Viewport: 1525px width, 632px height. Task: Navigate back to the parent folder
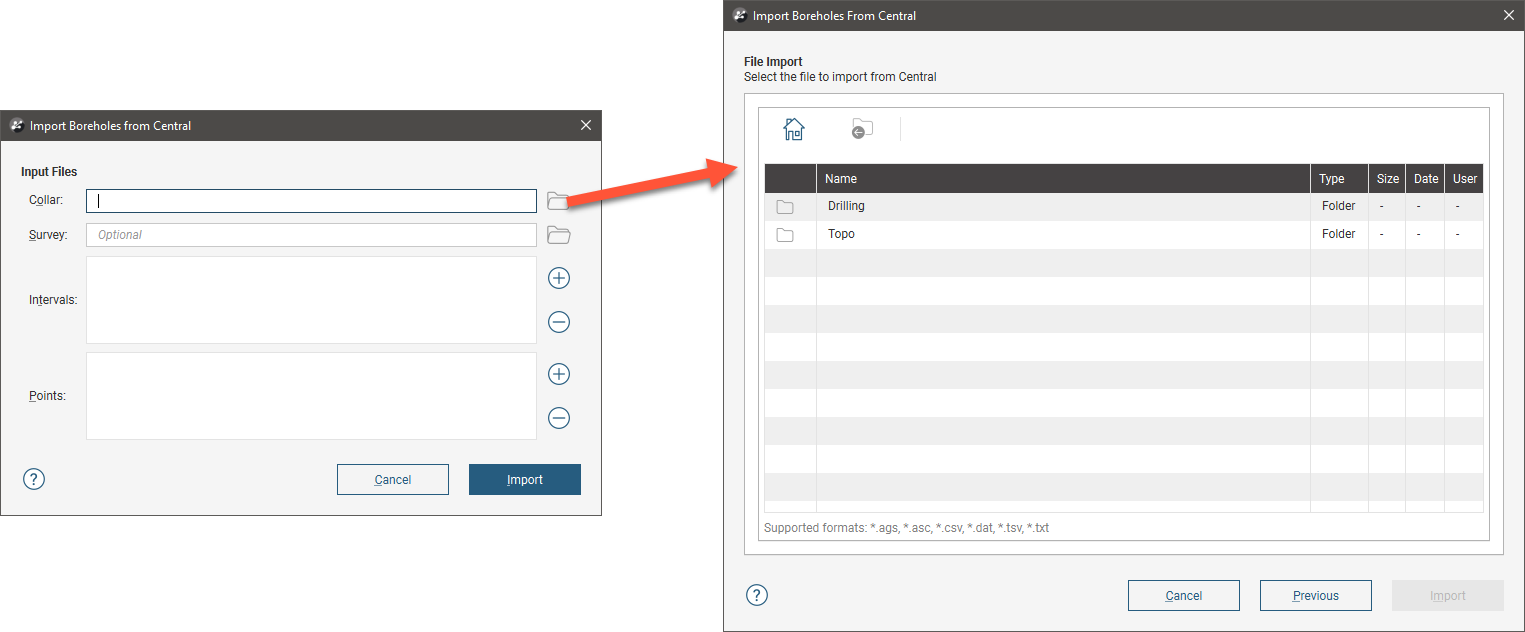pos(861,129)
